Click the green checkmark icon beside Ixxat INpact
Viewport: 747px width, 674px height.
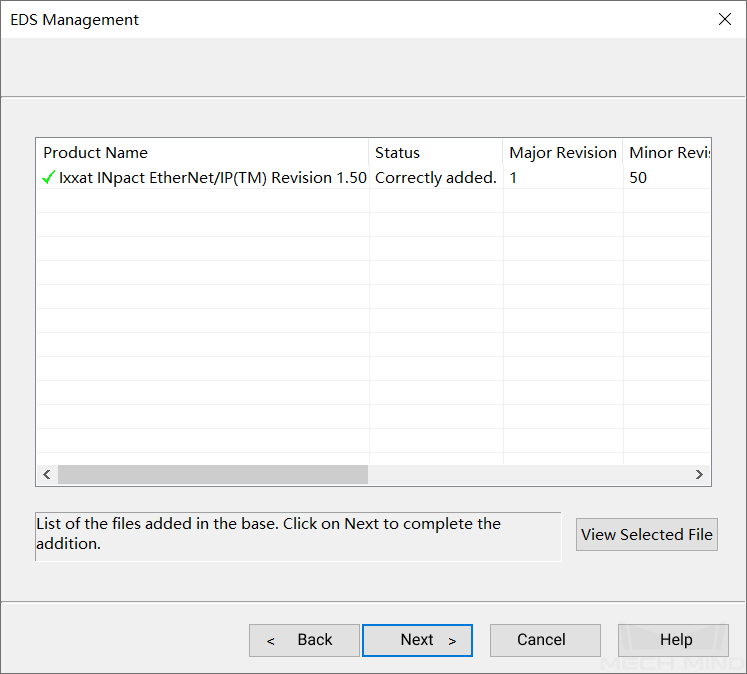[48, 178]
